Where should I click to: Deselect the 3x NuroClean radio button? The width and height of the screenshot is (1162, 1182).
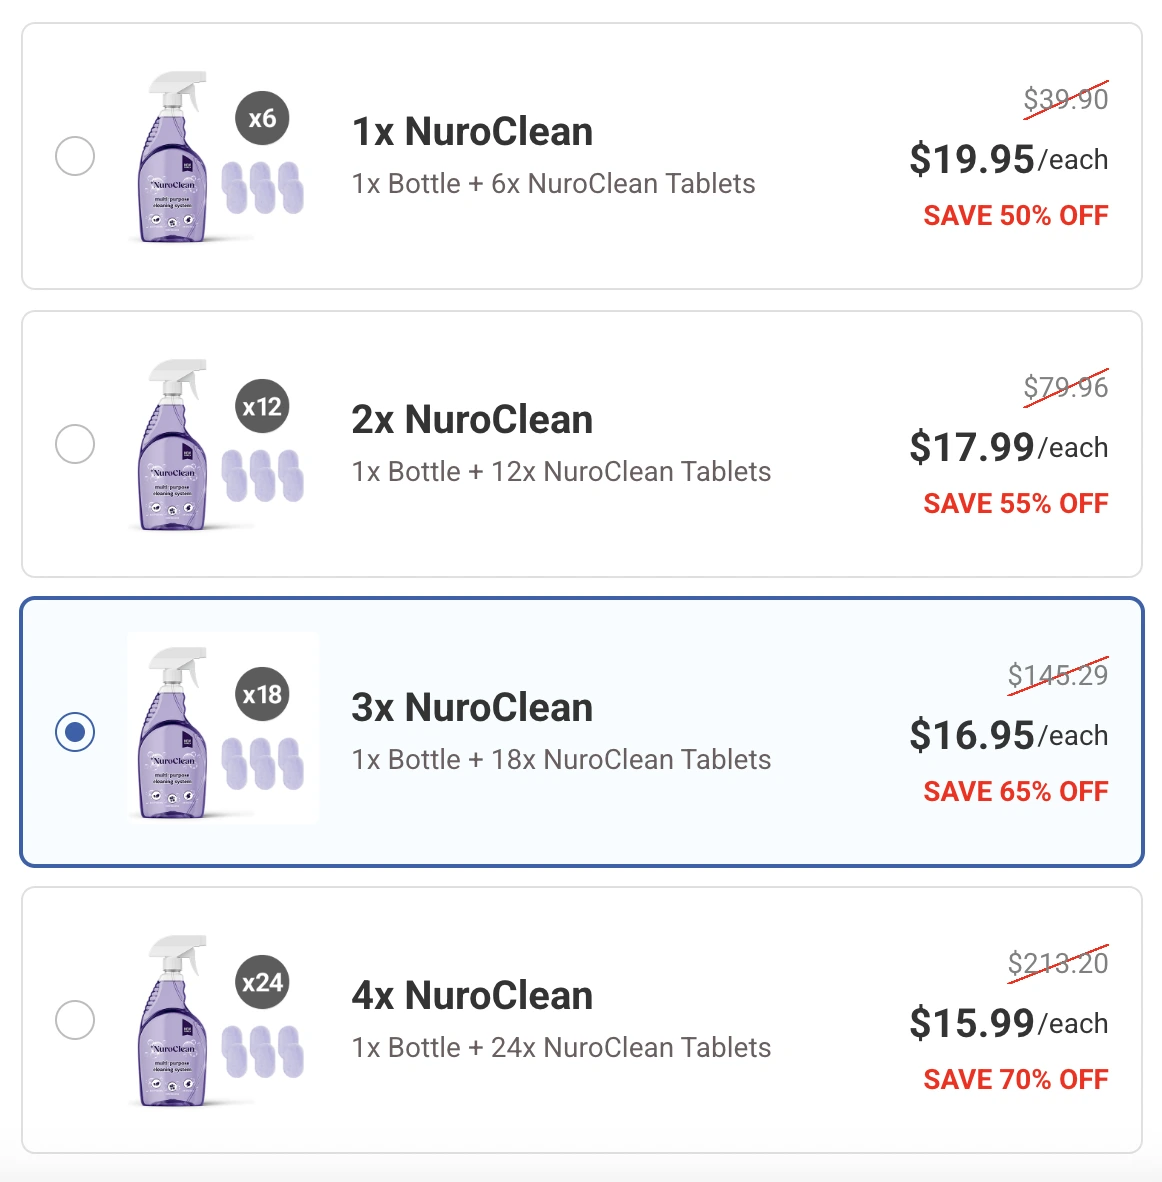pyautogui.click(x=75, y=732)
